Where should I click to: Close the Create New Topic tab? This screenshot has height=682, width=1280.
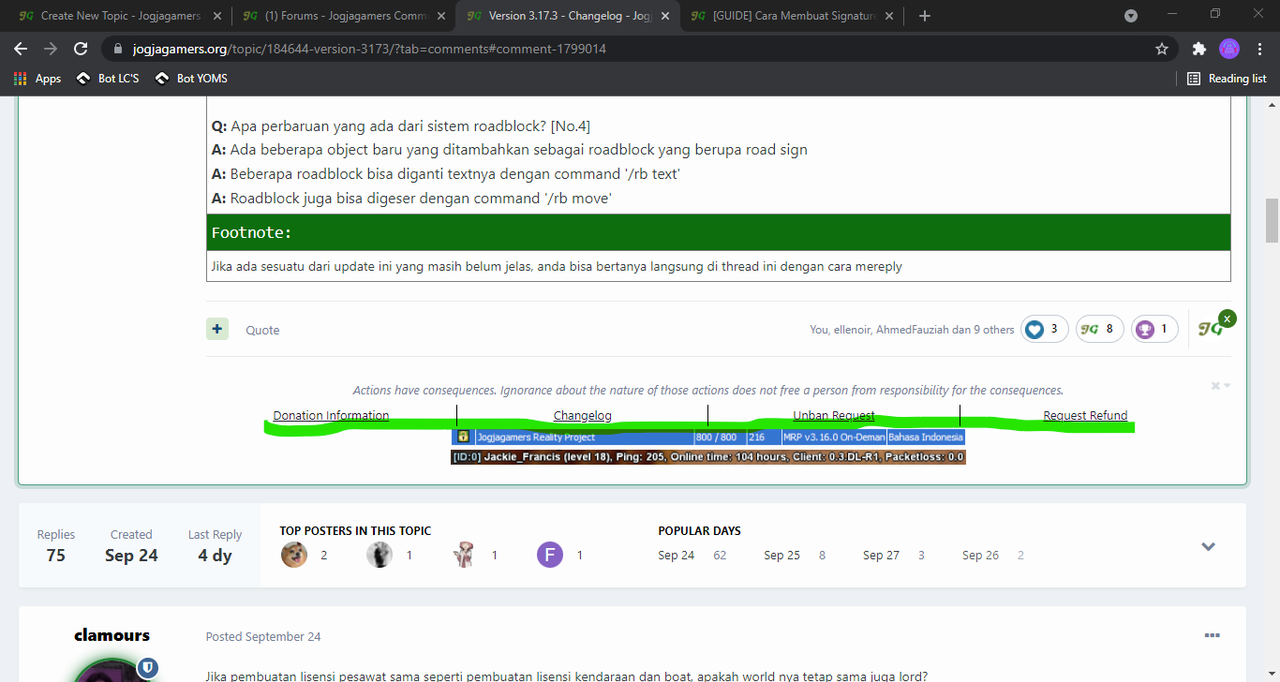217,16
